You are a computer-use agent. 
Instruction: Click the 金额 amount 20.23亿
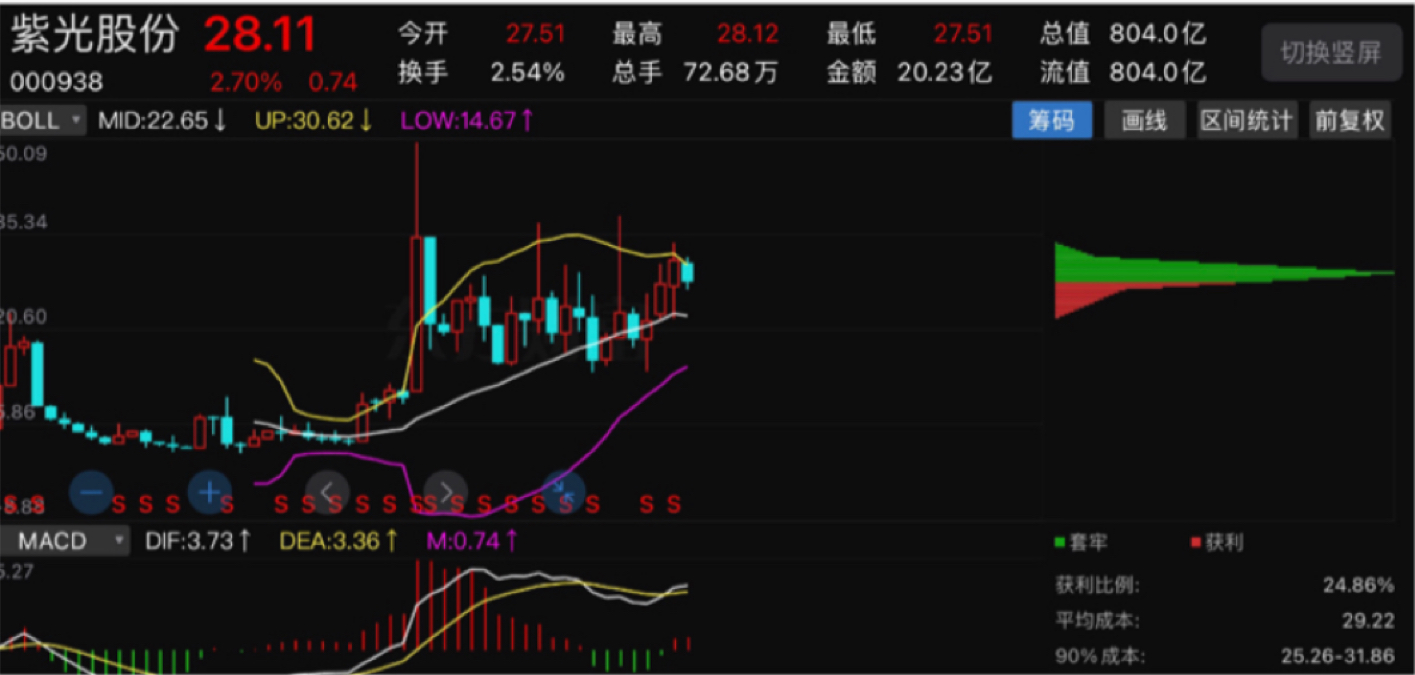944,72
